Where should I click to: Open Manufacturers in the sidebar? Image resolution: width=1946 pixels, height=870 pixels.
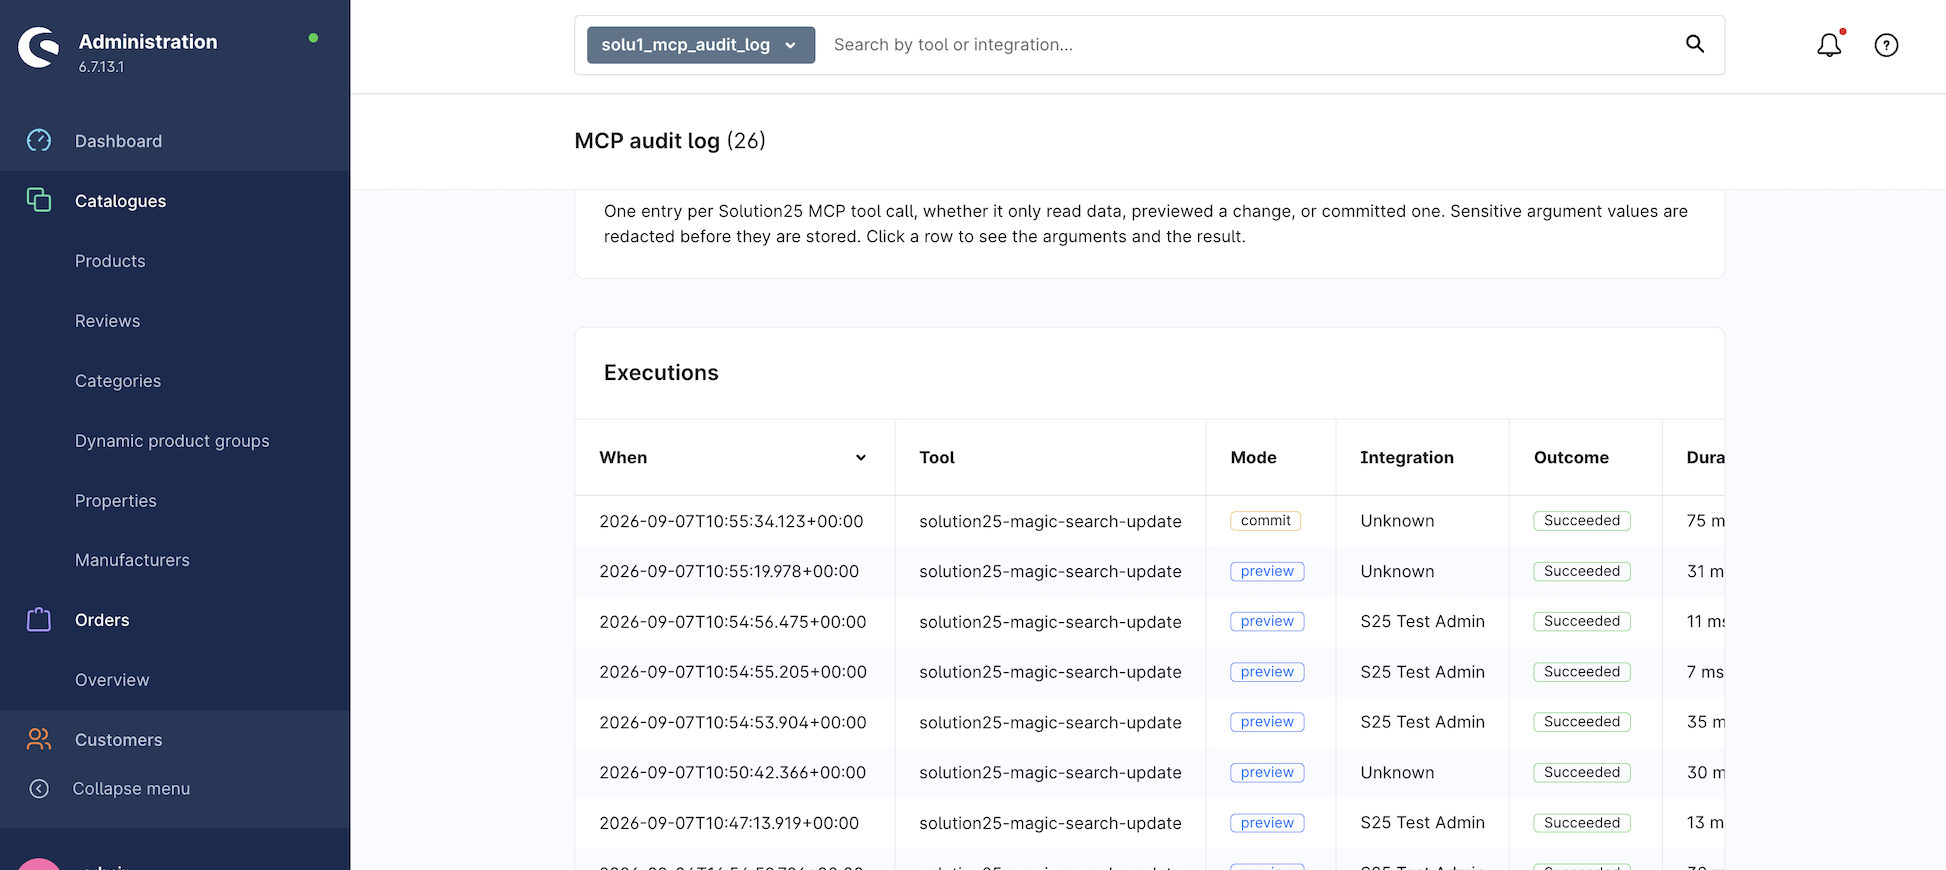coord(132,560)
